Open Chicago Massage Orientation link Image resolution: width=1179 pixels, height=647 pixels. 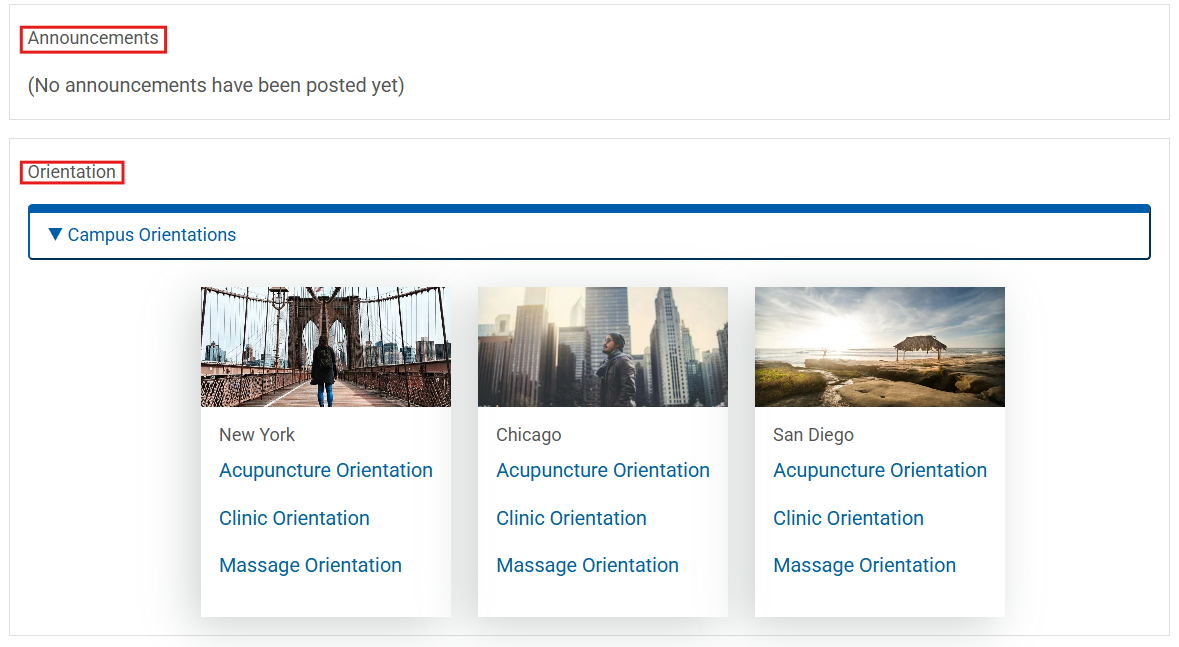coord(587,565)
